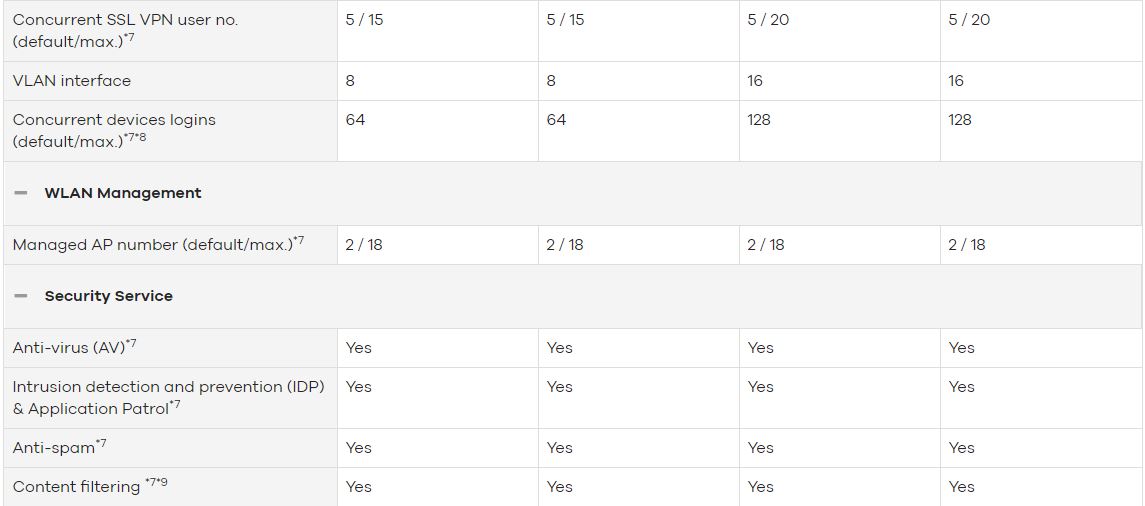The image size is (1145, 506).
Task: Click the Content filtering row label
Action: click(76, 487)
